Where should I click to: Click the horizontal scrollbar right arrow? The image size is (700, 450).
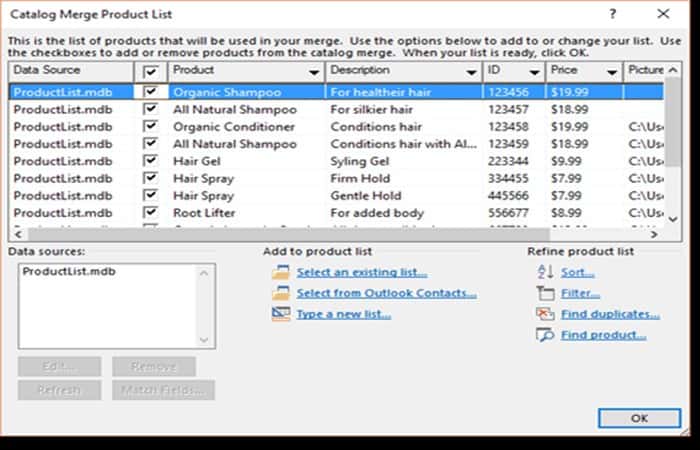click(654, 234)
